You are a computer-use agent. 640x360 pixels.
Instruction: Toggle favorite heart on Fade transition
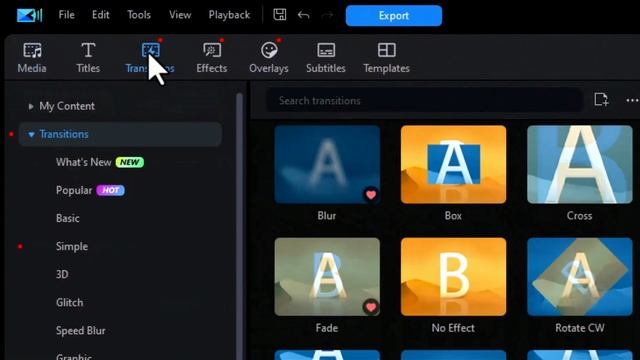point(371,307)
